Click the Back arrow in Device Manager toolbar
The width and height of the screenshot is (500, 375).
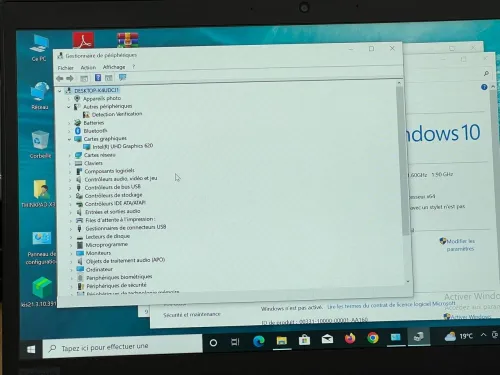click(x=60, y=79)
